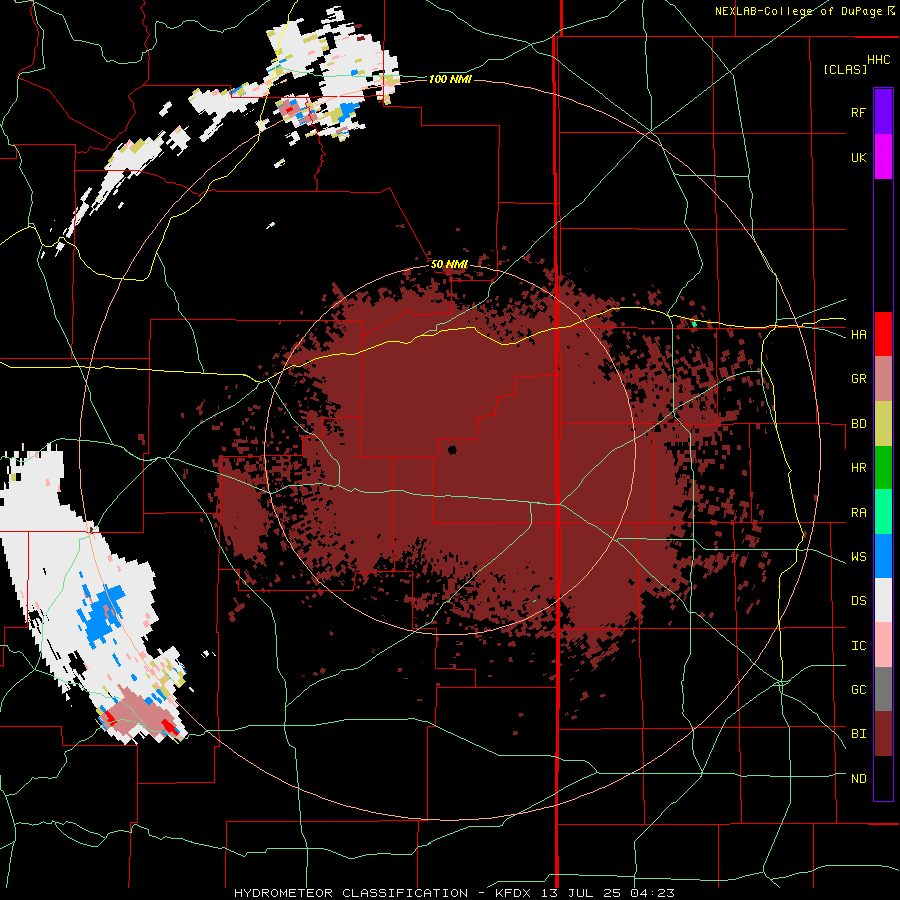Select the GR graupel color swatch
The width and height of the screenshot is (900, 900).
(883, 379)
